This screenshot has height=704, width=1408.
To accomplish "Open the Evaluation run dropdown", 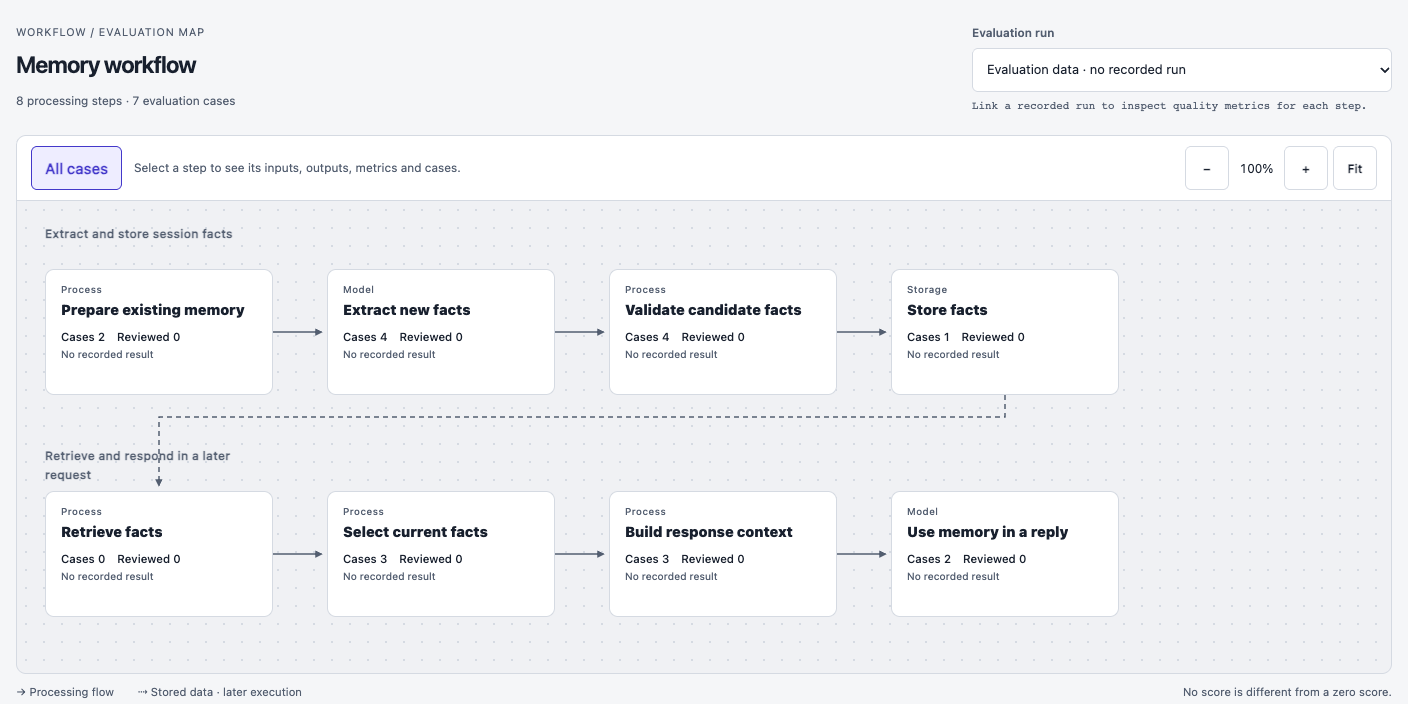I will [1181, 70].
